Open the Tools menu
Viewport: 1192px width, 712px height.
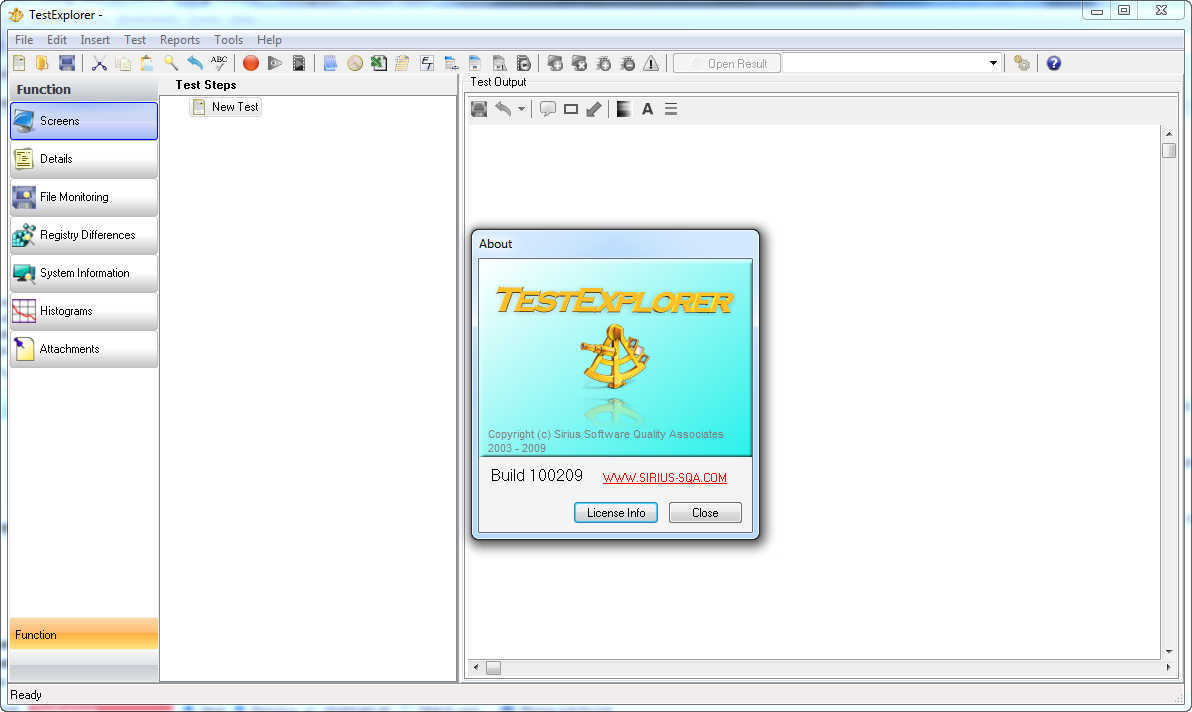pyautogui.click(x=228, y=40)
